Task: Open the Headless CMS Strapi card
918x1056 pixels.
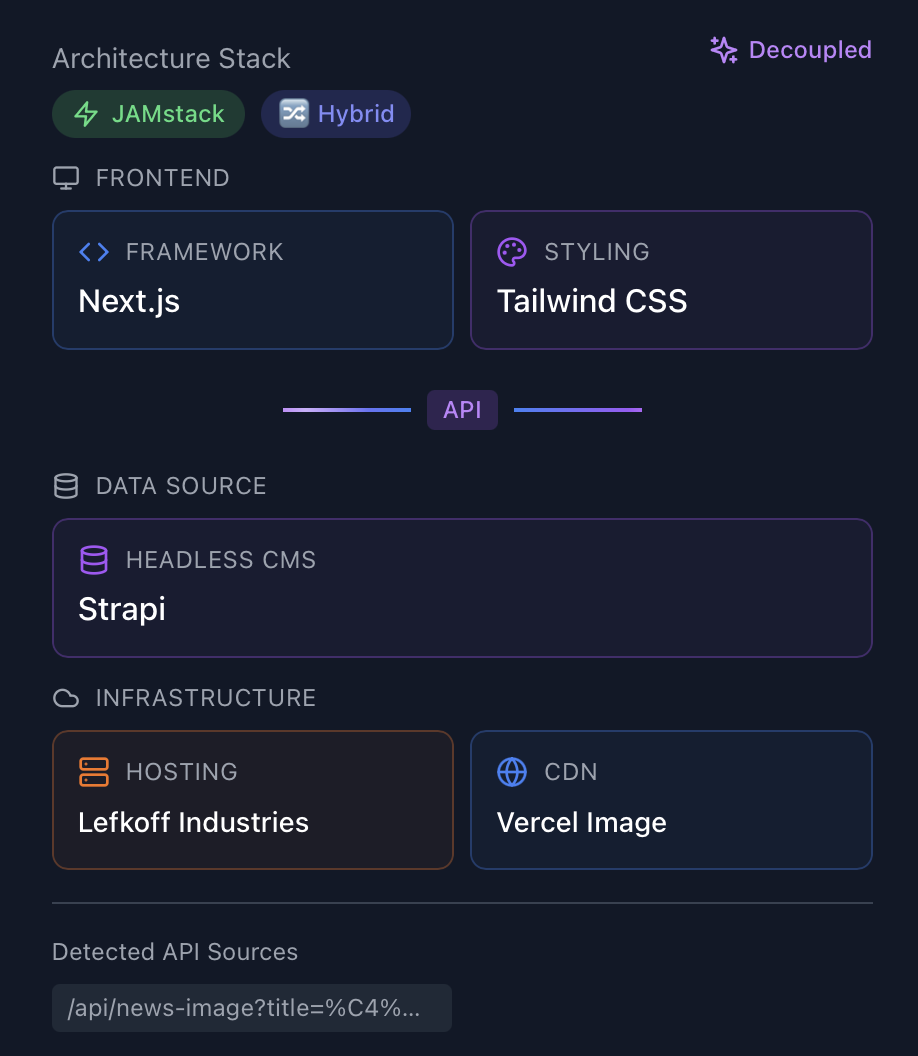Action: [462, 588]
